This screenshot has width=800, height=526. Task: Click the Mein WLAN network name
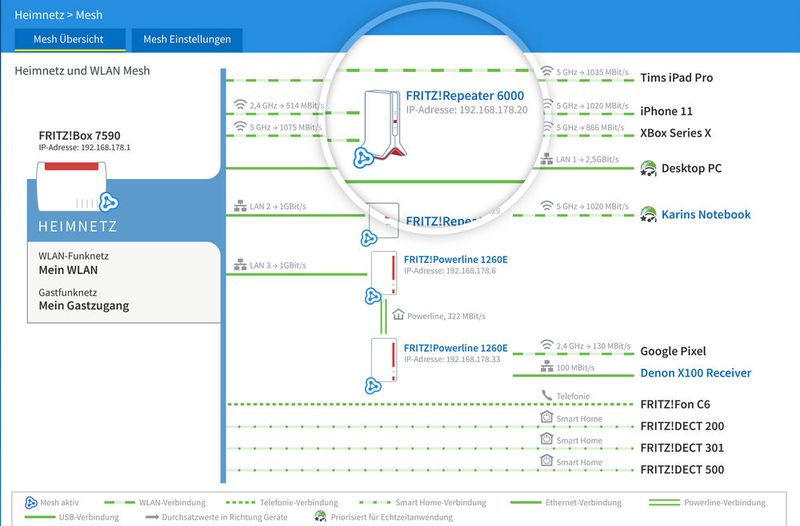click(x=68, y=270)
